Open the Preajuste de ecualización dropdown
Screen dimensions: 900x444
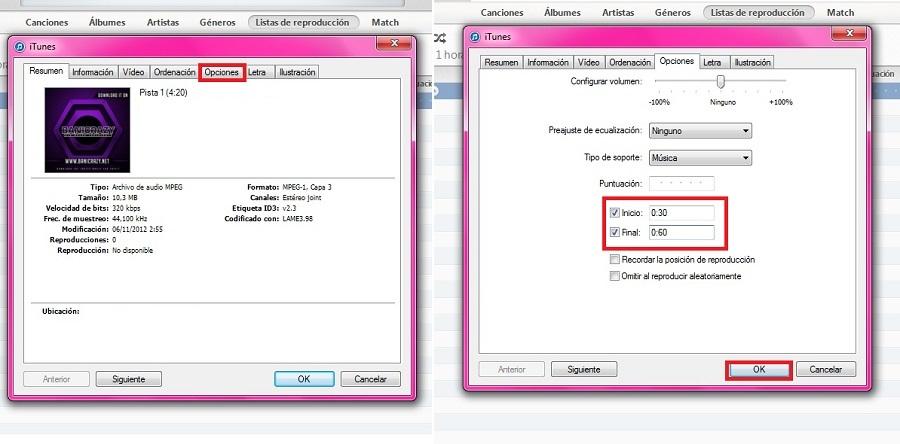click(x=699, y=131)
